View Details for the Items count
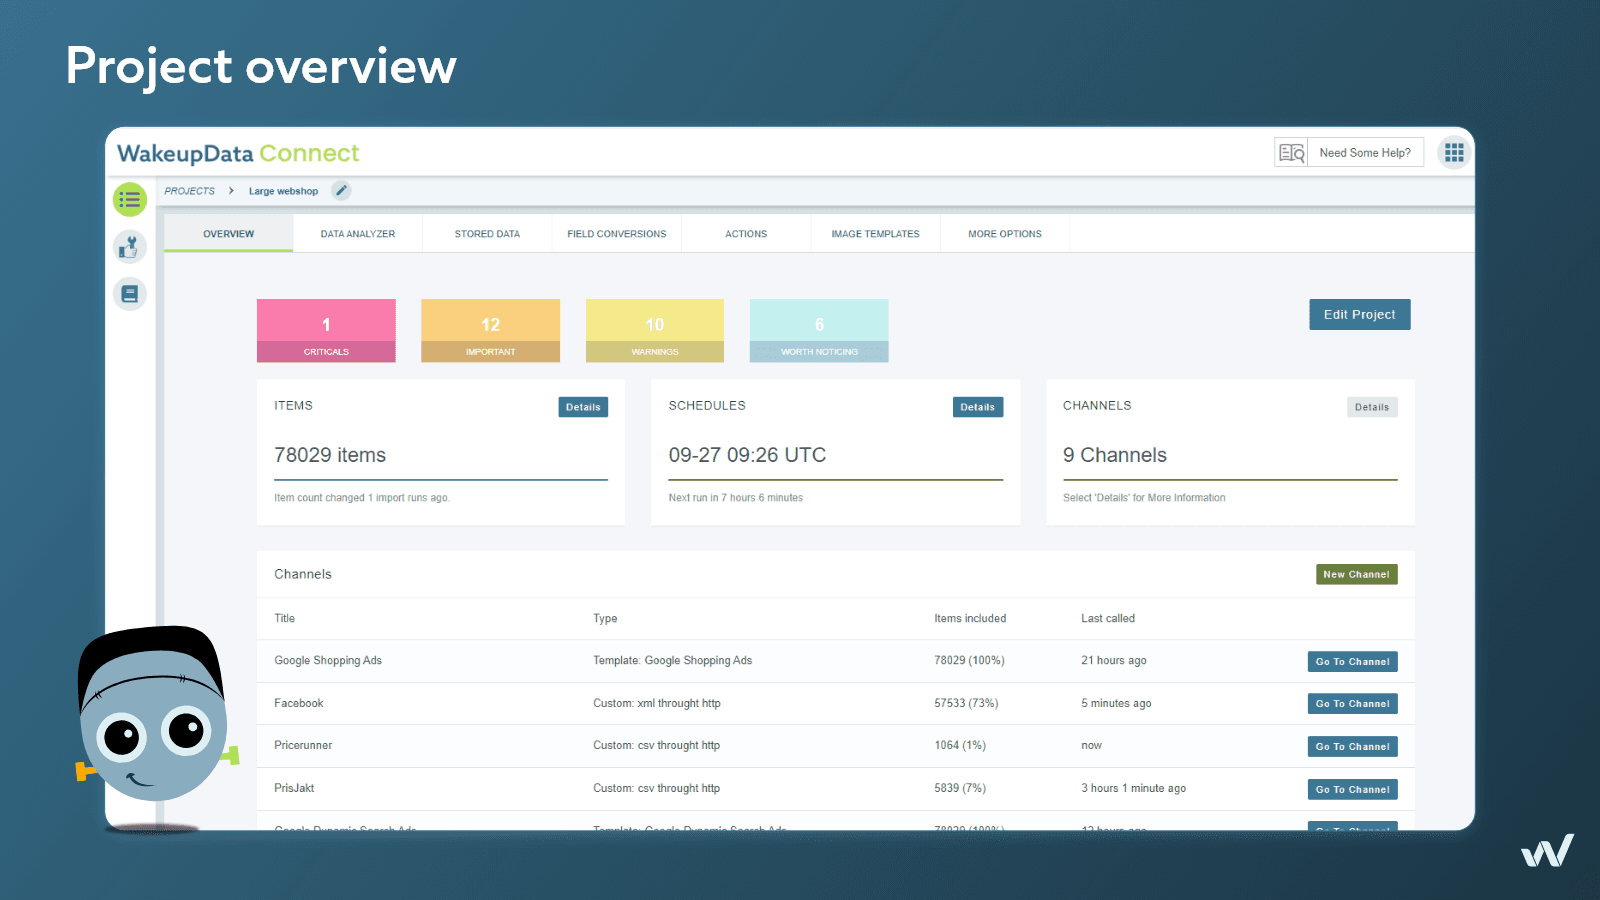Screen dimensions: 1600x900 coord(583,407)
